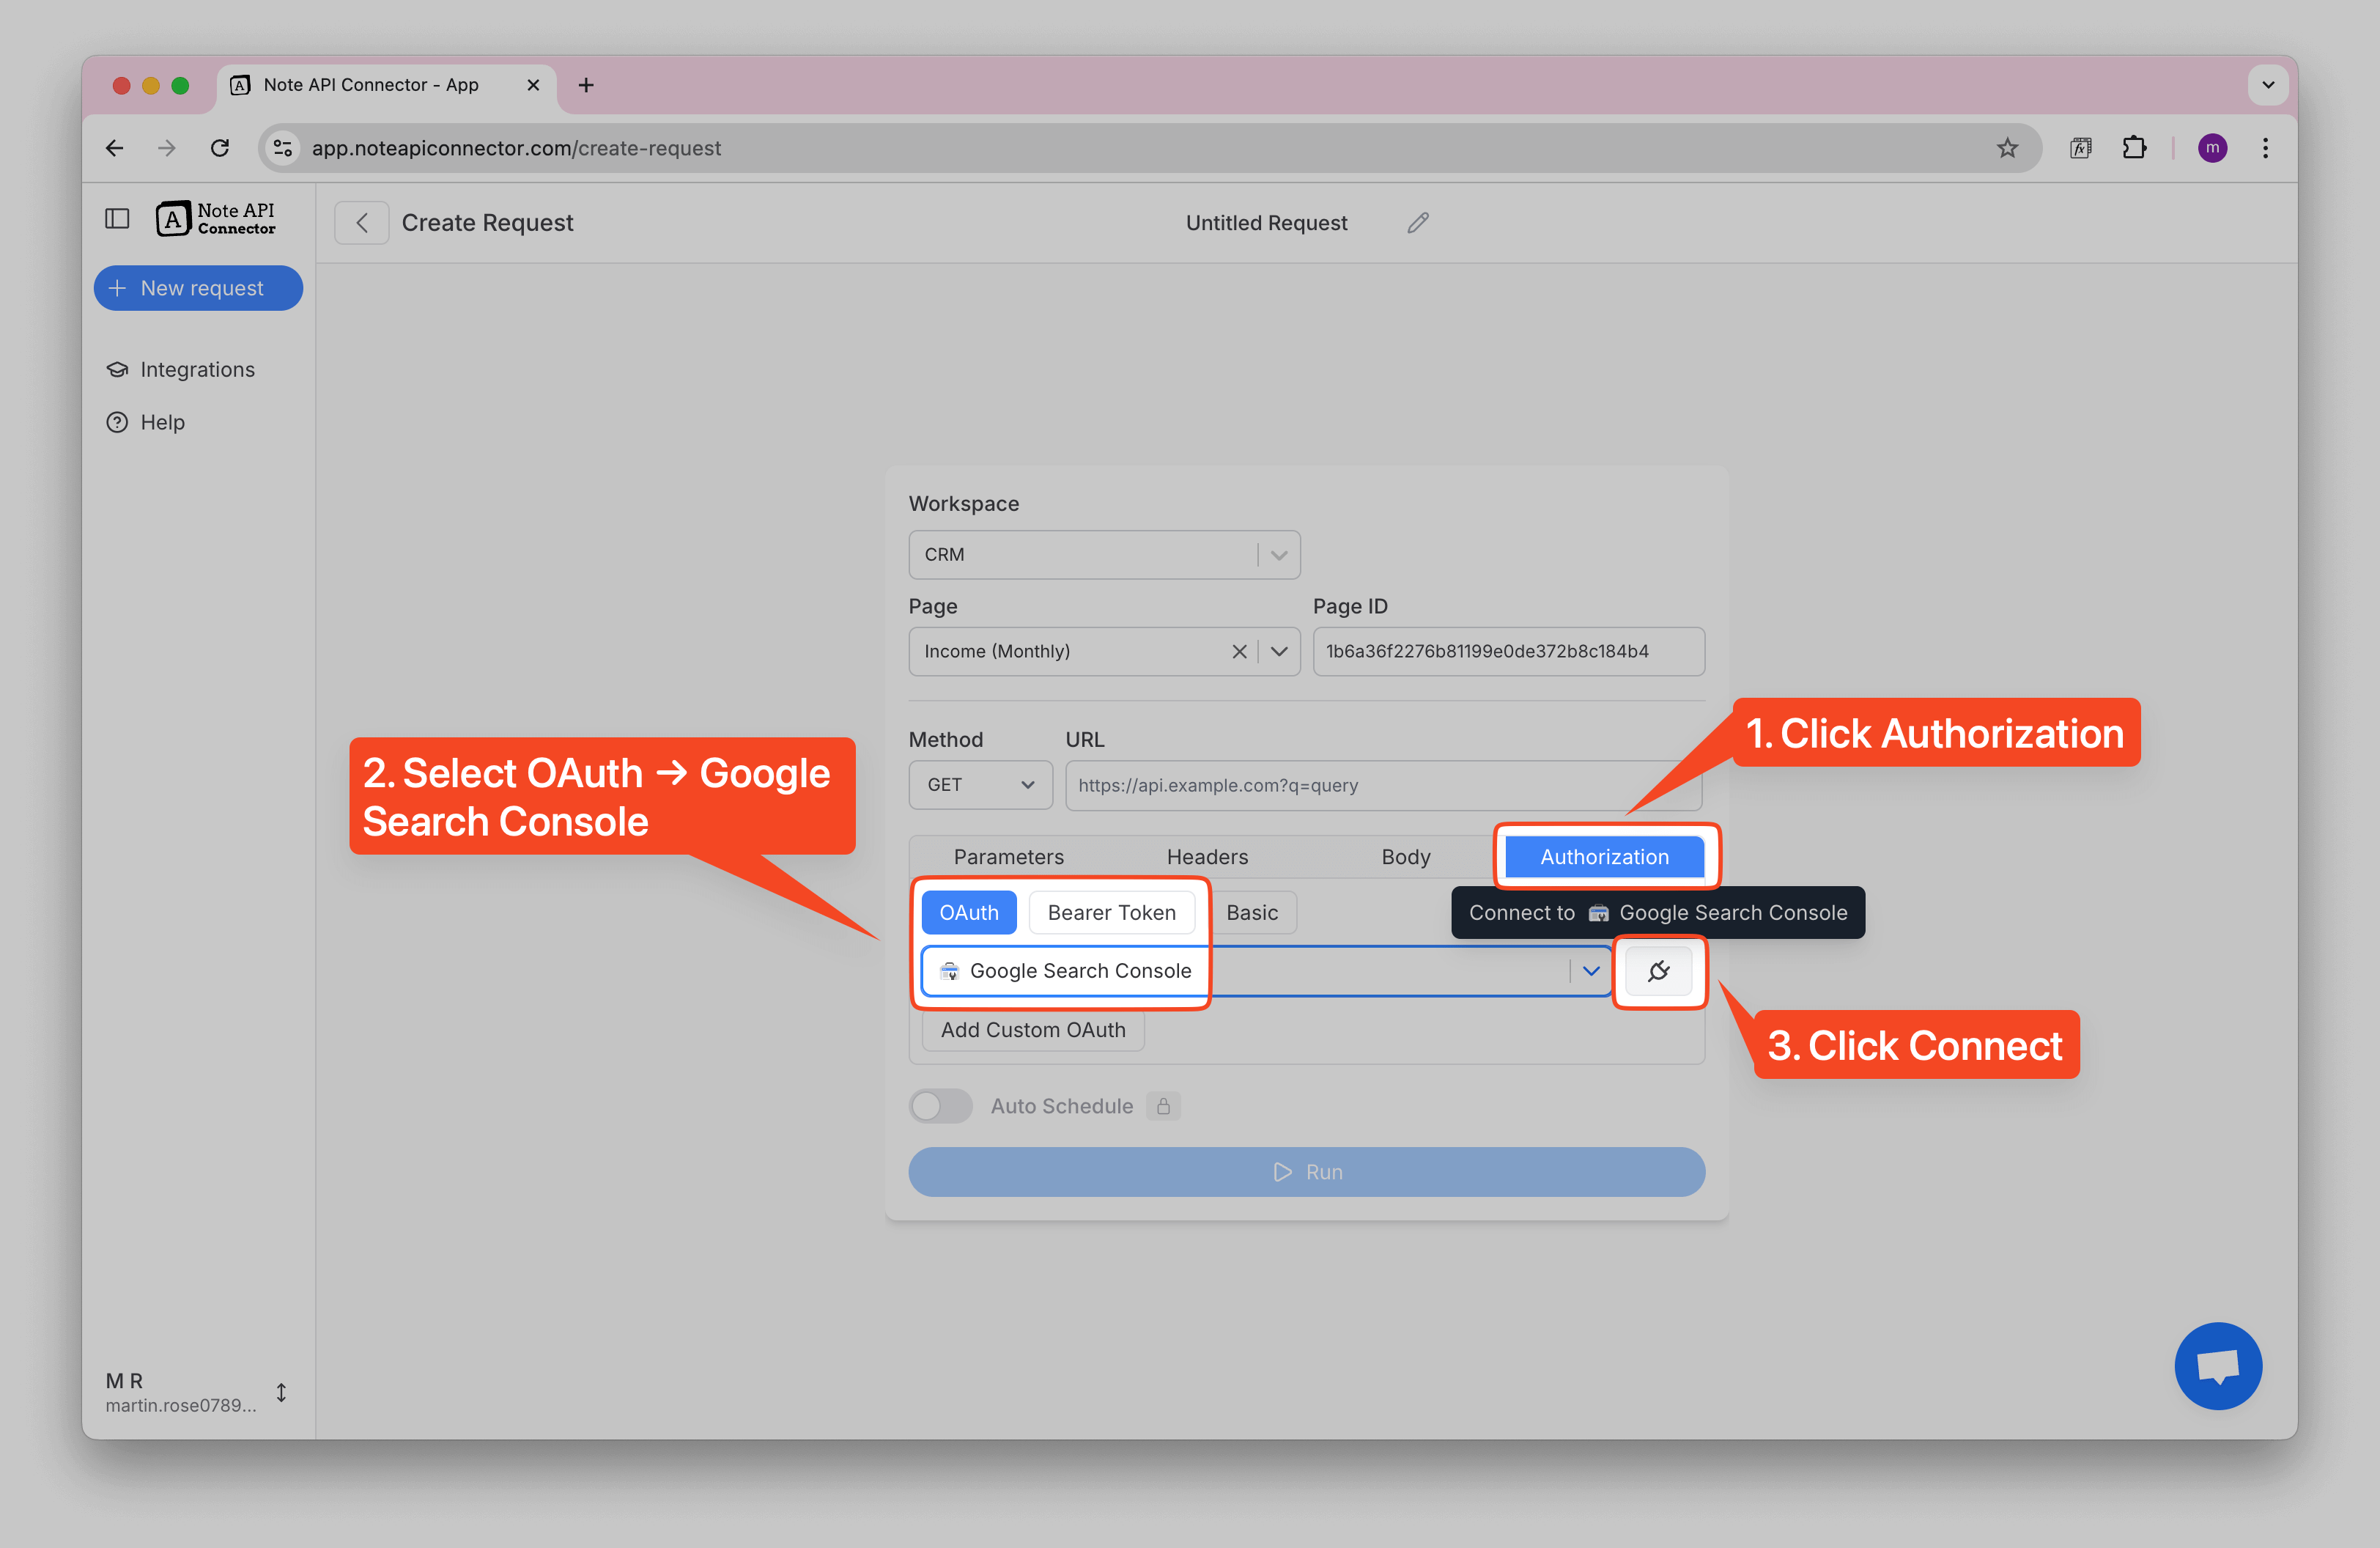
Task: Click the plug connect icon button
Action: (x=1658, y=971)
